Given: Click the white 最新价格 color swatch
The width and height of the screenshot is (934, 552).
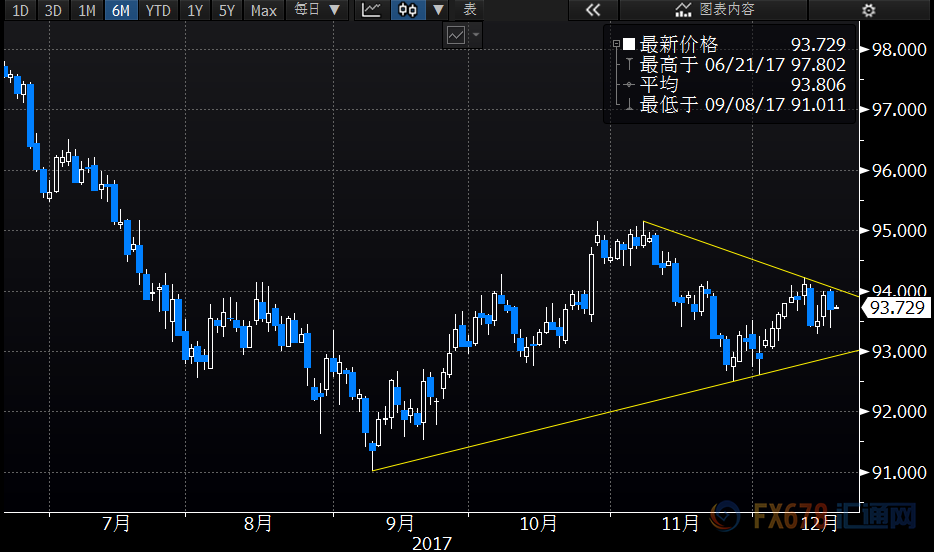Looking at the screenshot, I should (x=629, y=44).
